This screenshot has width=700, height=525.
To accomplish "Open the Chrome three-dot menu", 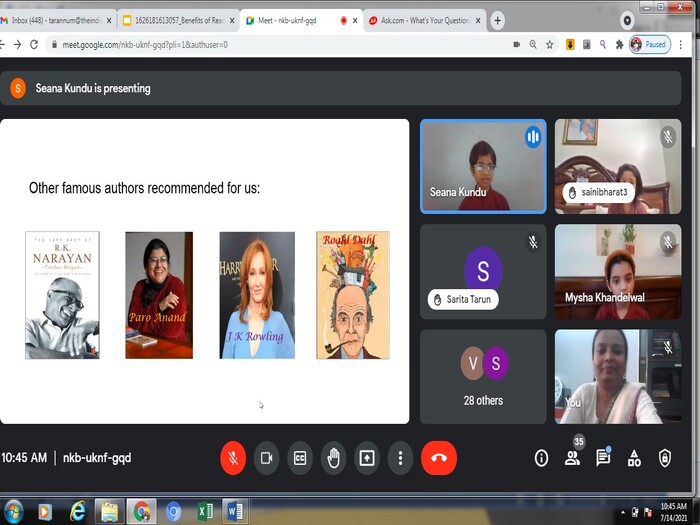I will (680, 45).
